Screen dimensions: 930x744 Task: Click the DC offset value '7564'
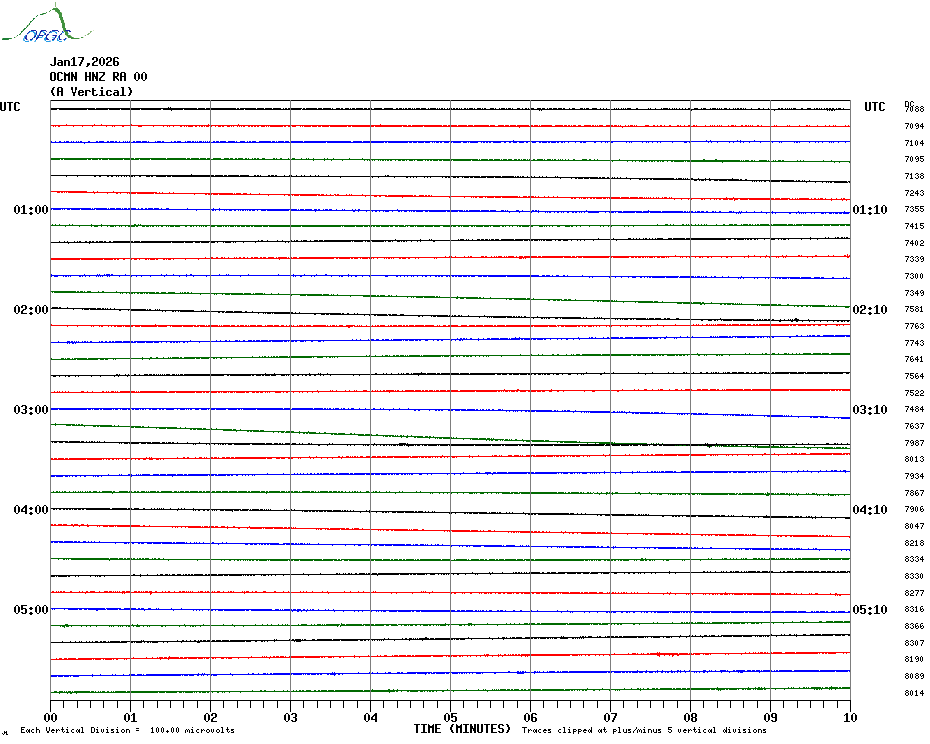click(x=914, y=376)
